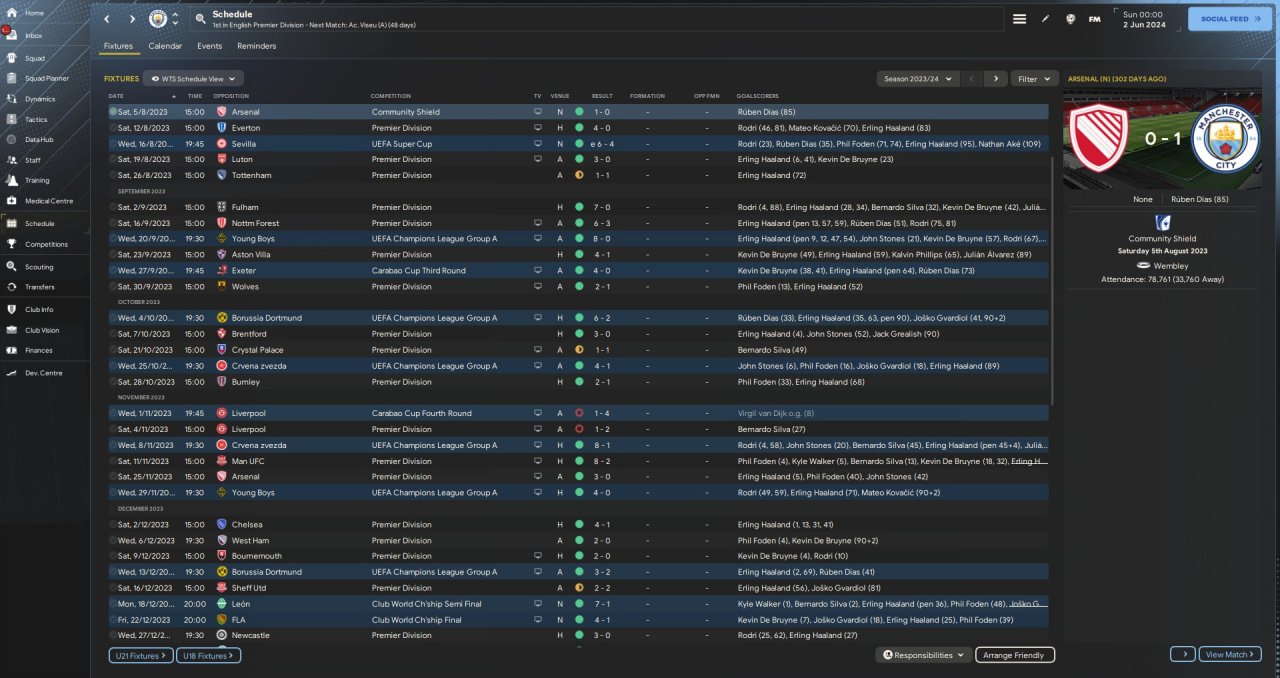Select the radio dot beside Sevilla fixture
Viewport: 1280px width, 678px height.
113,144
